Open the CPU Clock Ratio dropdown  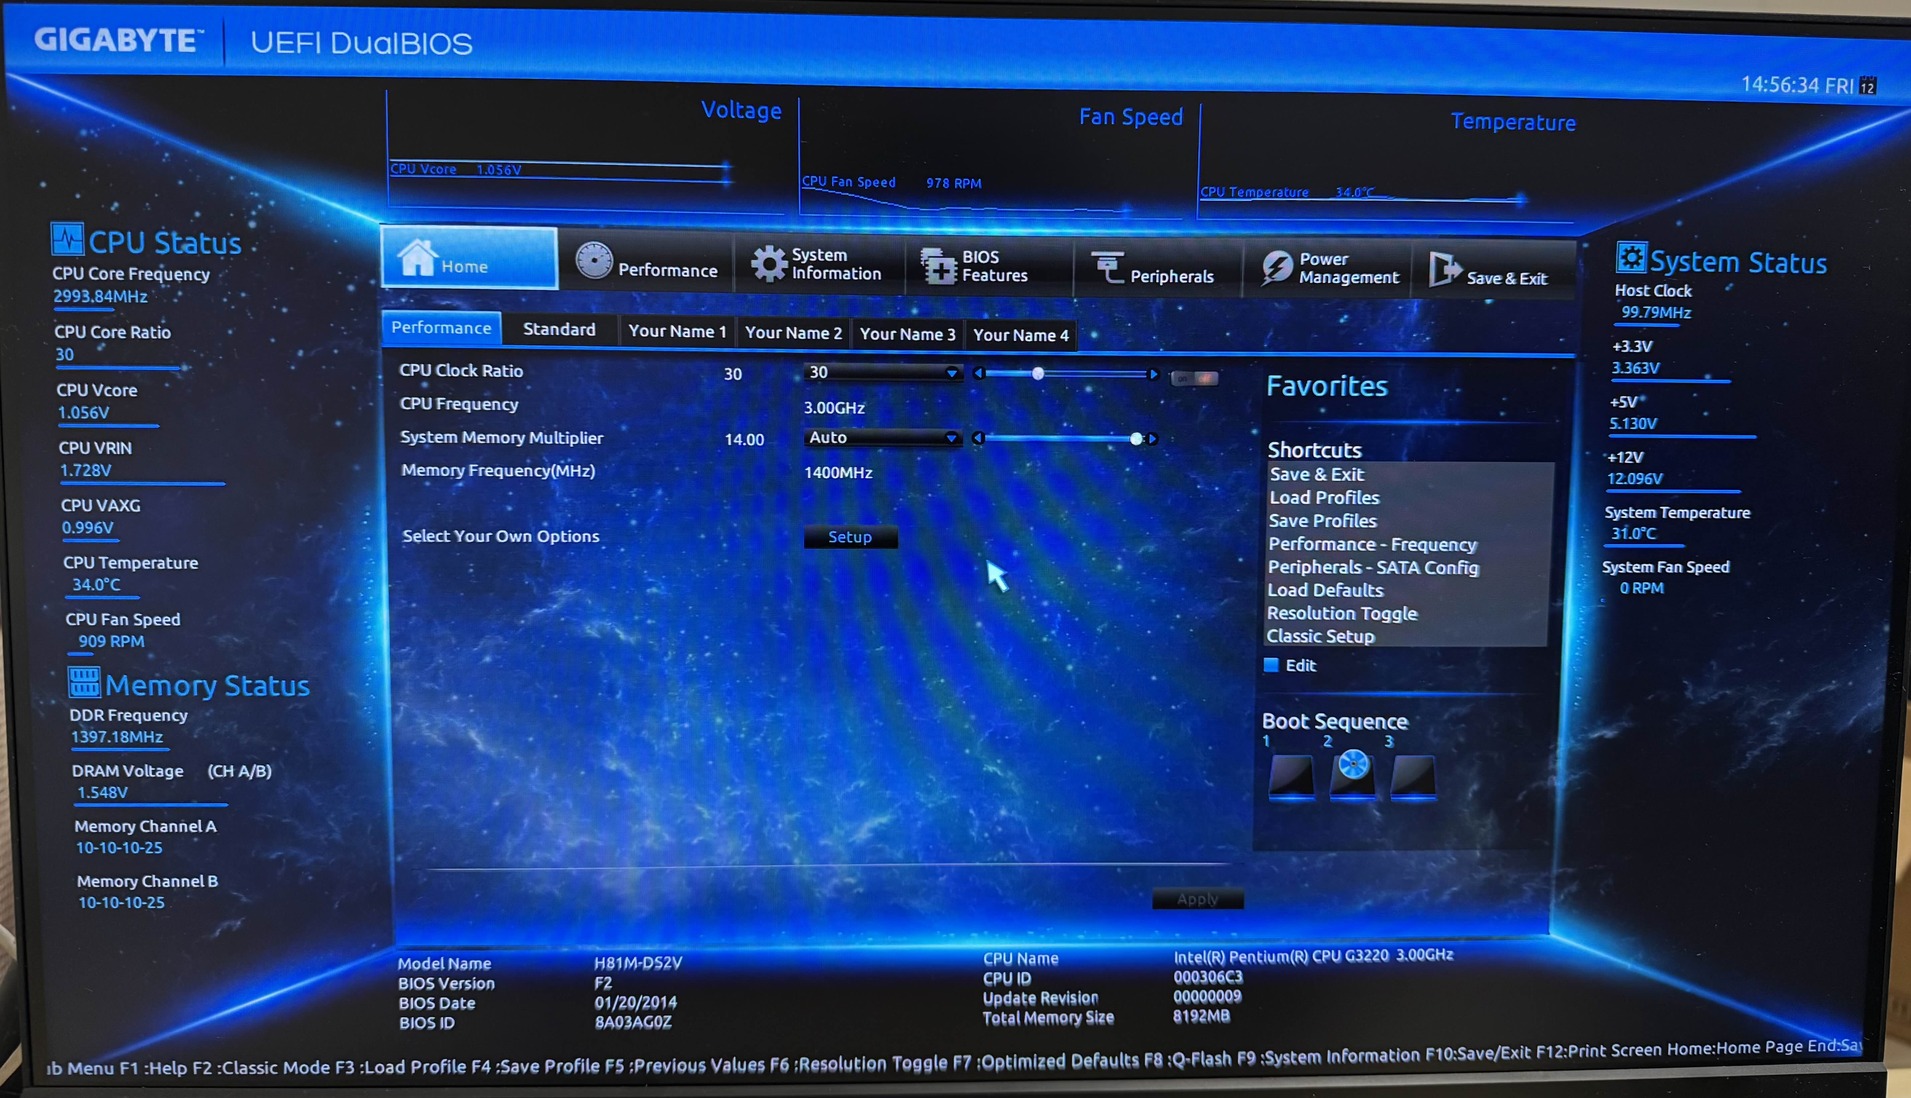[882, 373]
